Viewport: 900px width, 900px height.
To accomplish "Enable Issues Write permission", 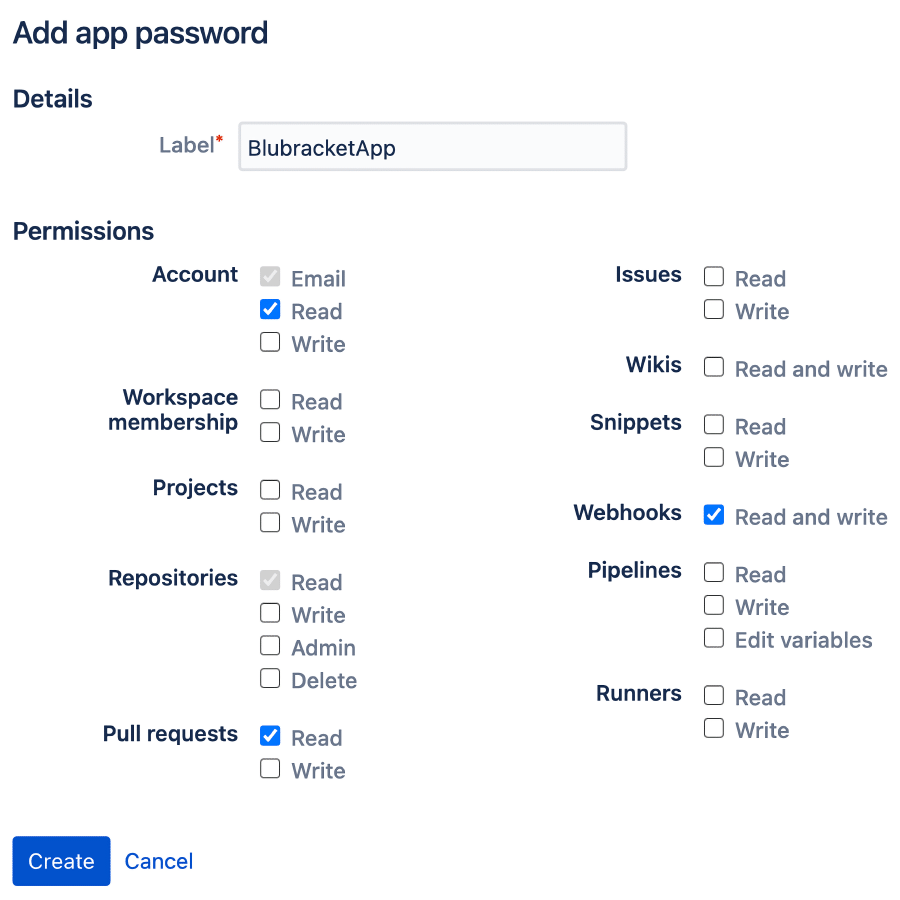I will coord(714,310).
